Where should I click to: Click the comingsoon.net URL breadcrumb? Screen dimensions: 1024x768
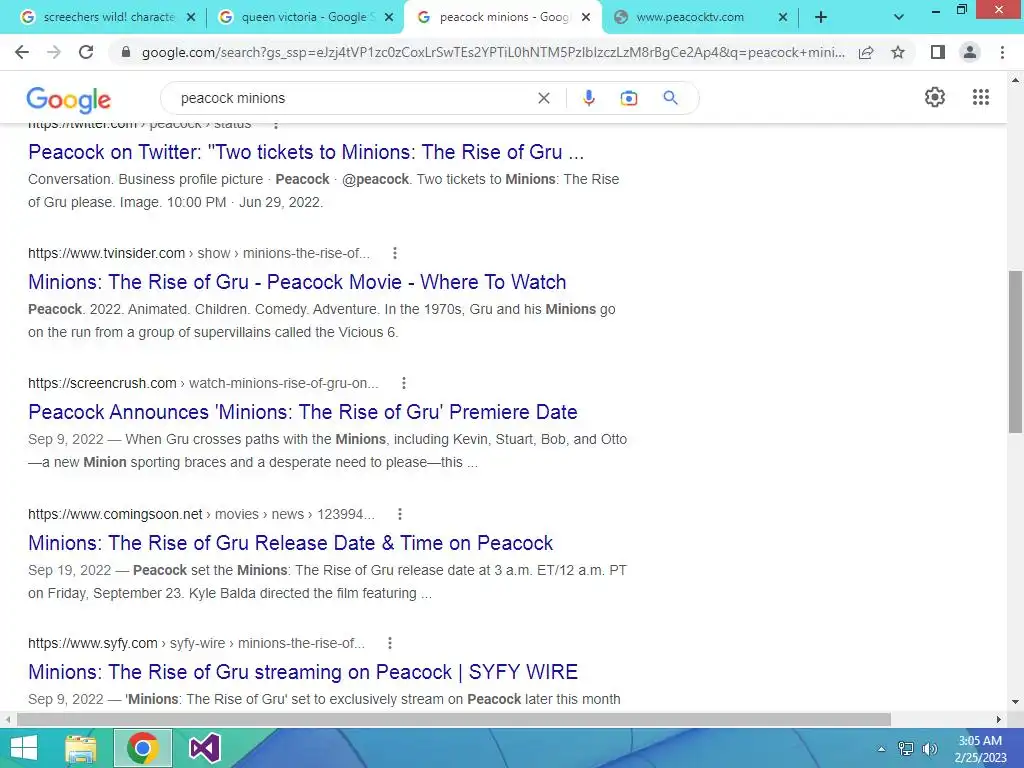click(x=201, y=514)
